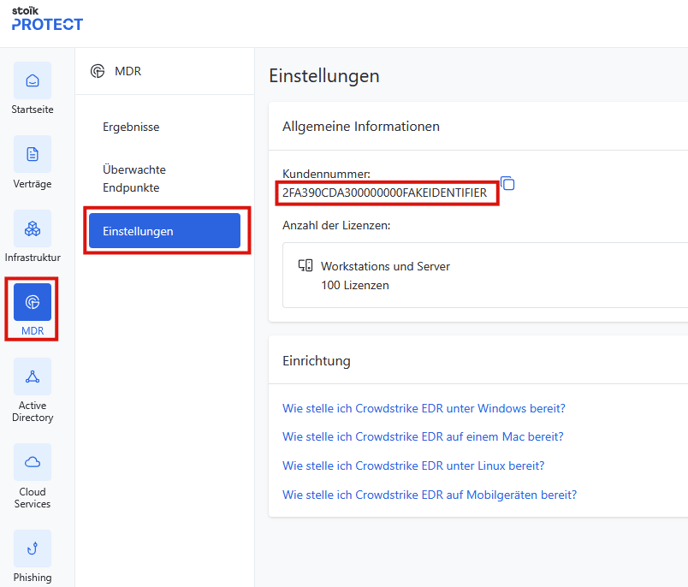Open Crowdstrike EDR mobile devices guide
688x587 pixels.
pos(430,495)
